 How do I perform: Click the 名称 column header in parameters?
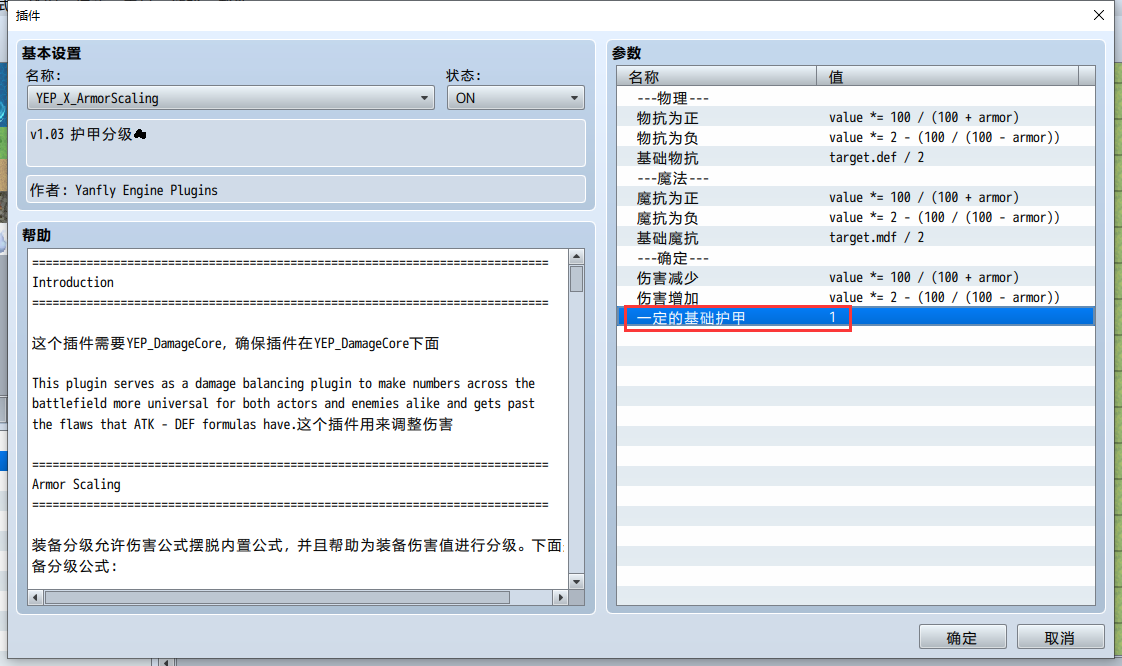716,77
